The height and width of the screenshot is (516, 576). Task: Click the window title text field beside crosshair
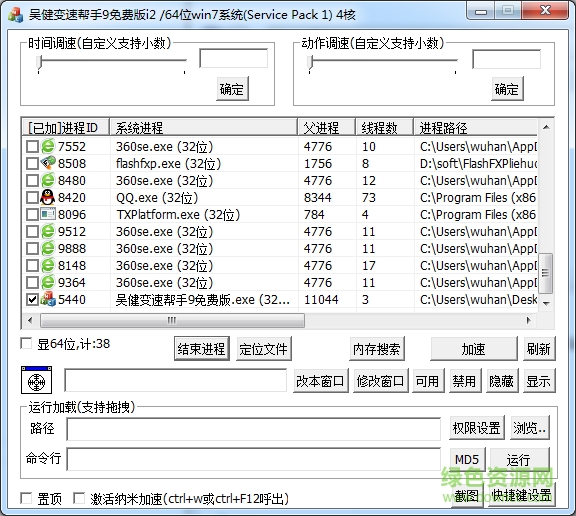click(x=176, y=380)
